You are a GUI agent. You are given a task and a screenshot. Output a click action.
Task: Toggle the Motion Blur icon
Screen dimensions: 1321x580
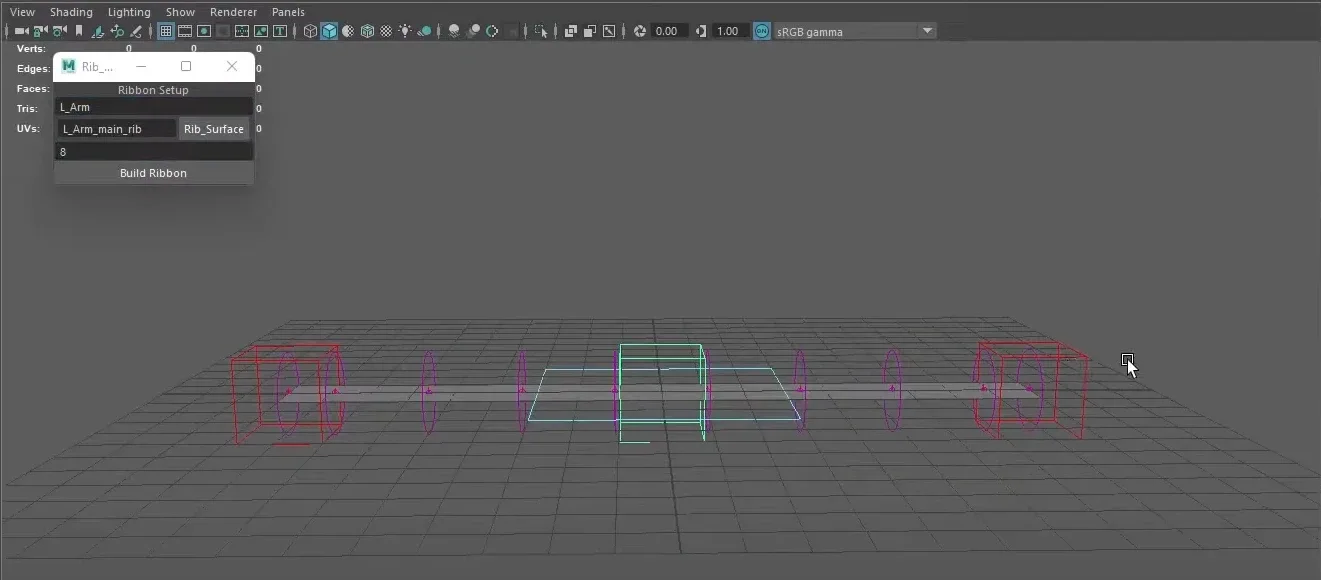tap(473, 31)
